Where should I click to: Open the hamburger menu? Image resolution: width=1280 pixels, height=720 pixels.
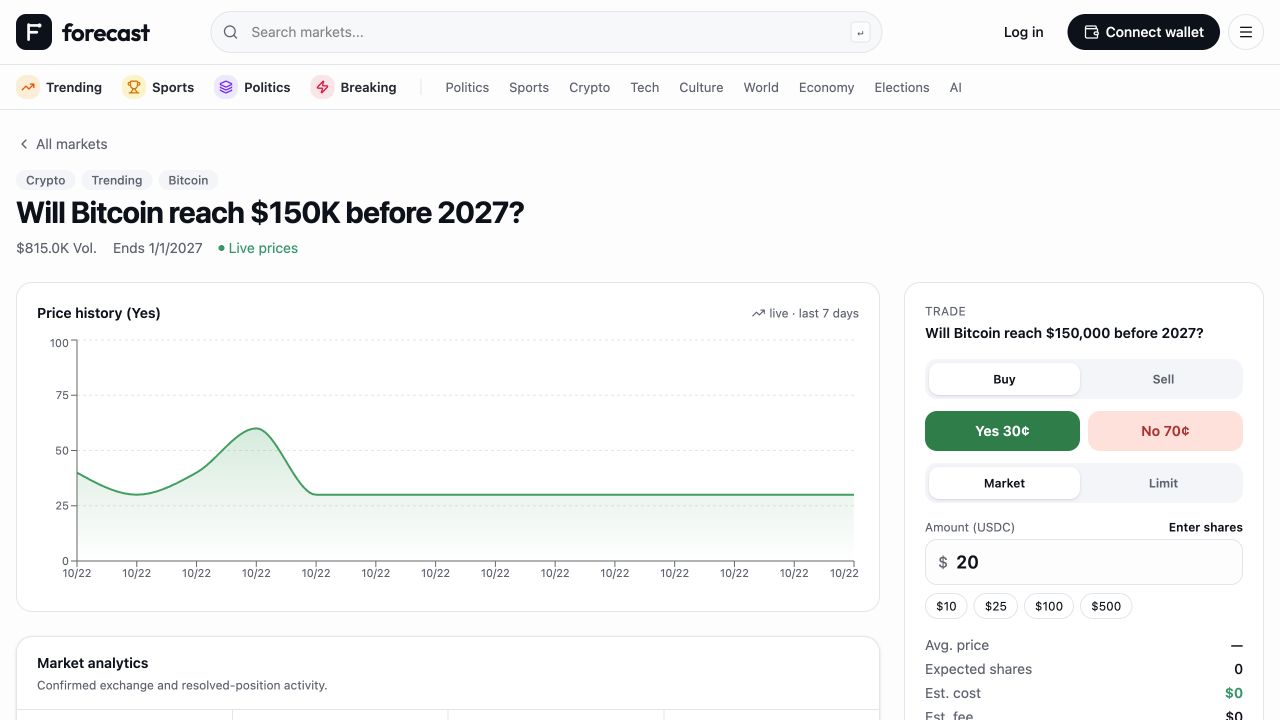pyautogui.click(x=1246, y=32)
